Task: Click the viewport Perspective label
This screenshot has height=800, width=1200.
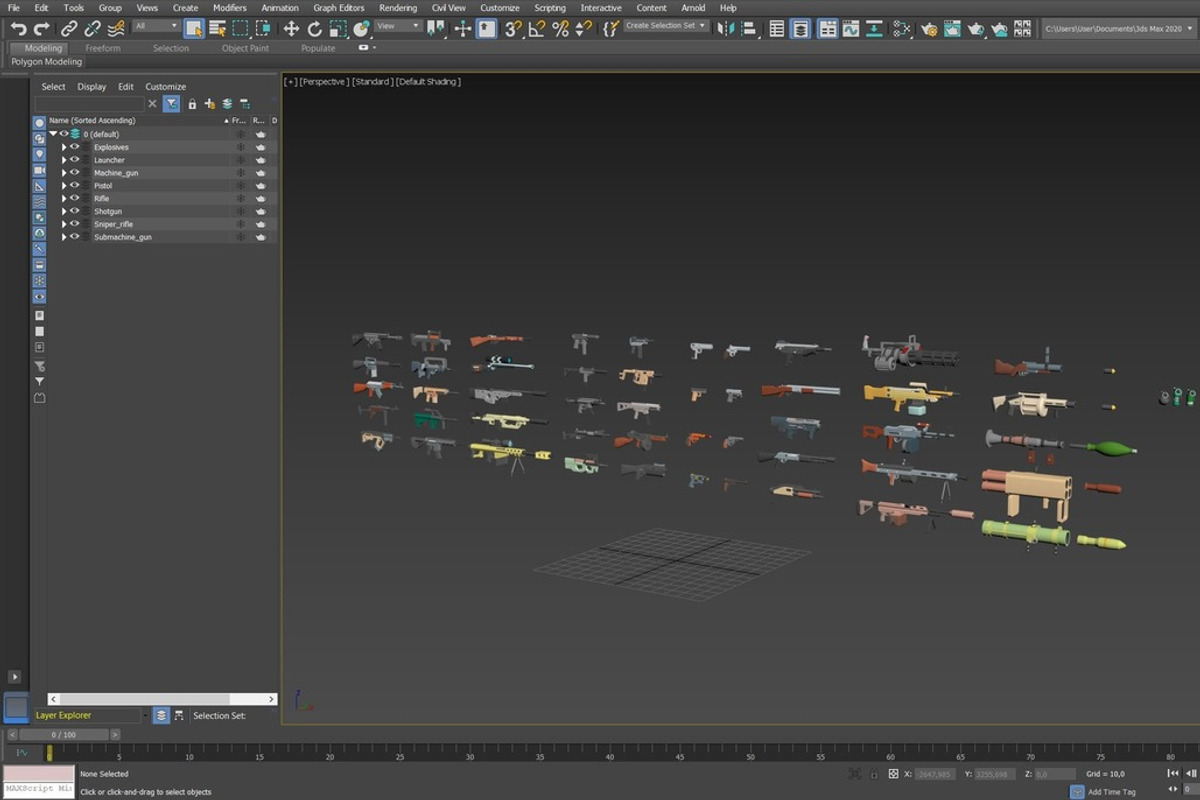Action: tap(324, 82)
